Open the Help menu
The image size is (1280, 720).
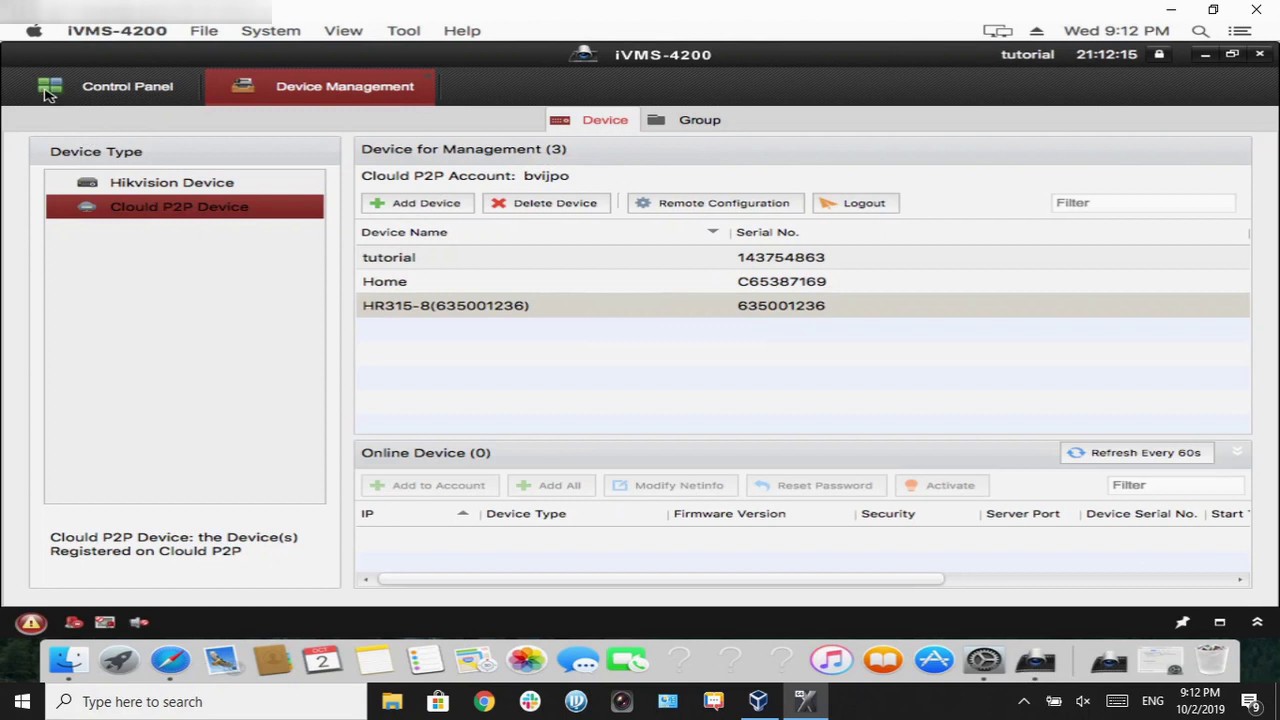(x=462, y=31)
